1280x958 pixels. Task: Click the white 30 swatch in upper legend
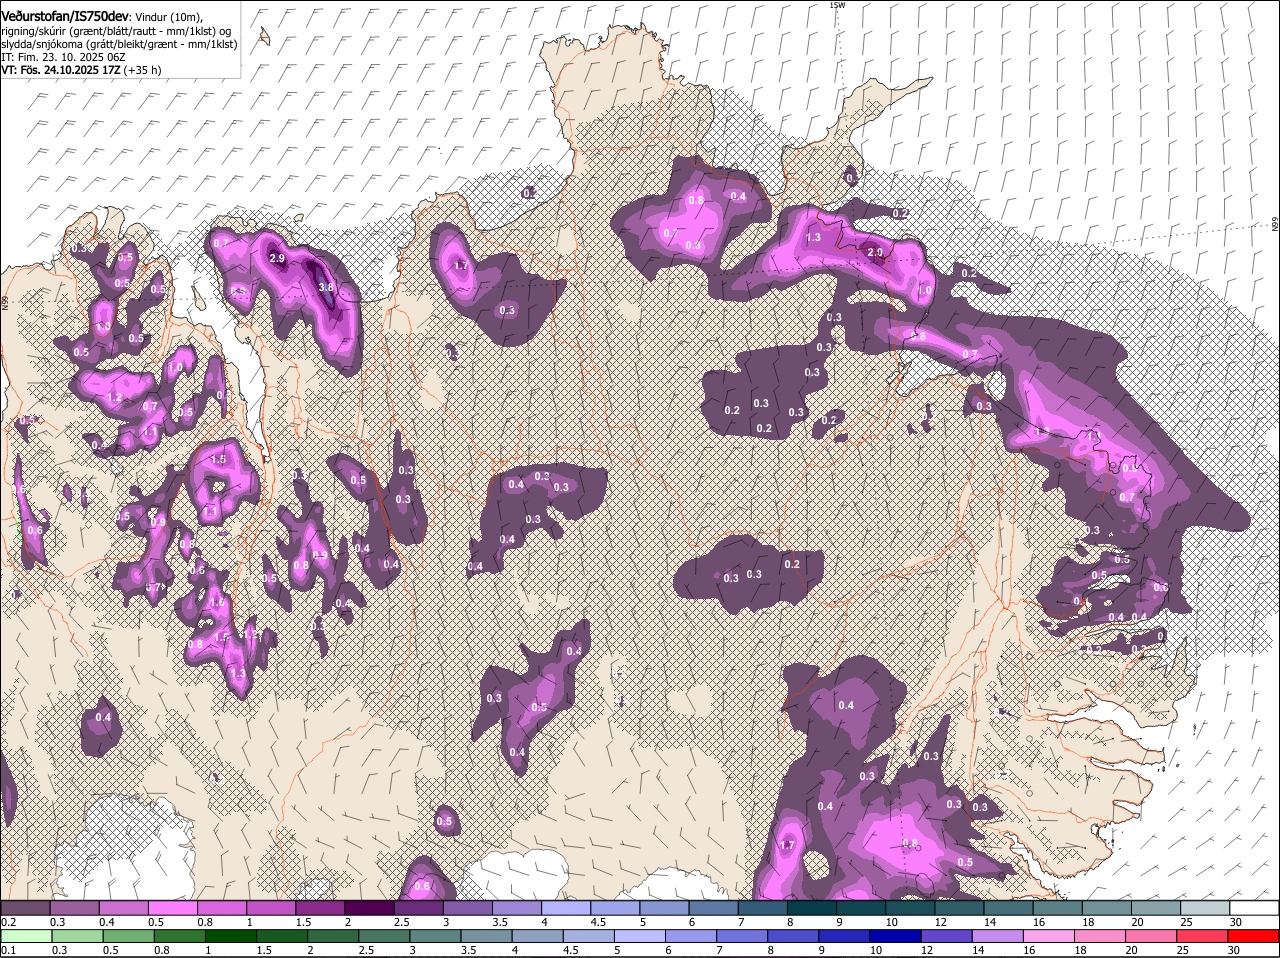tap(1255, 908)
